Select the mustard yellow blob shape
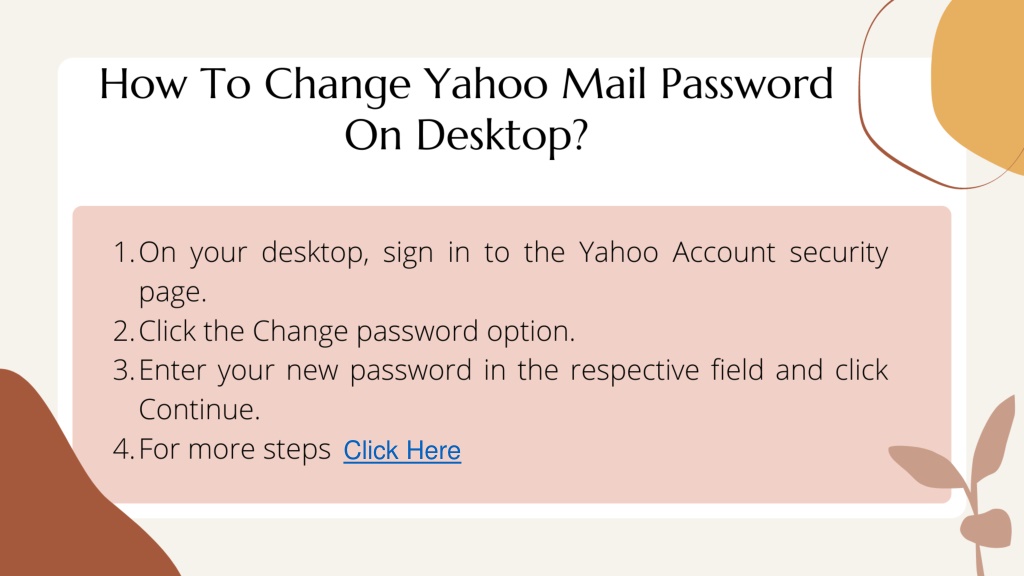The height and width of the screenshot is (576, 1024). [x=980, y=78]
